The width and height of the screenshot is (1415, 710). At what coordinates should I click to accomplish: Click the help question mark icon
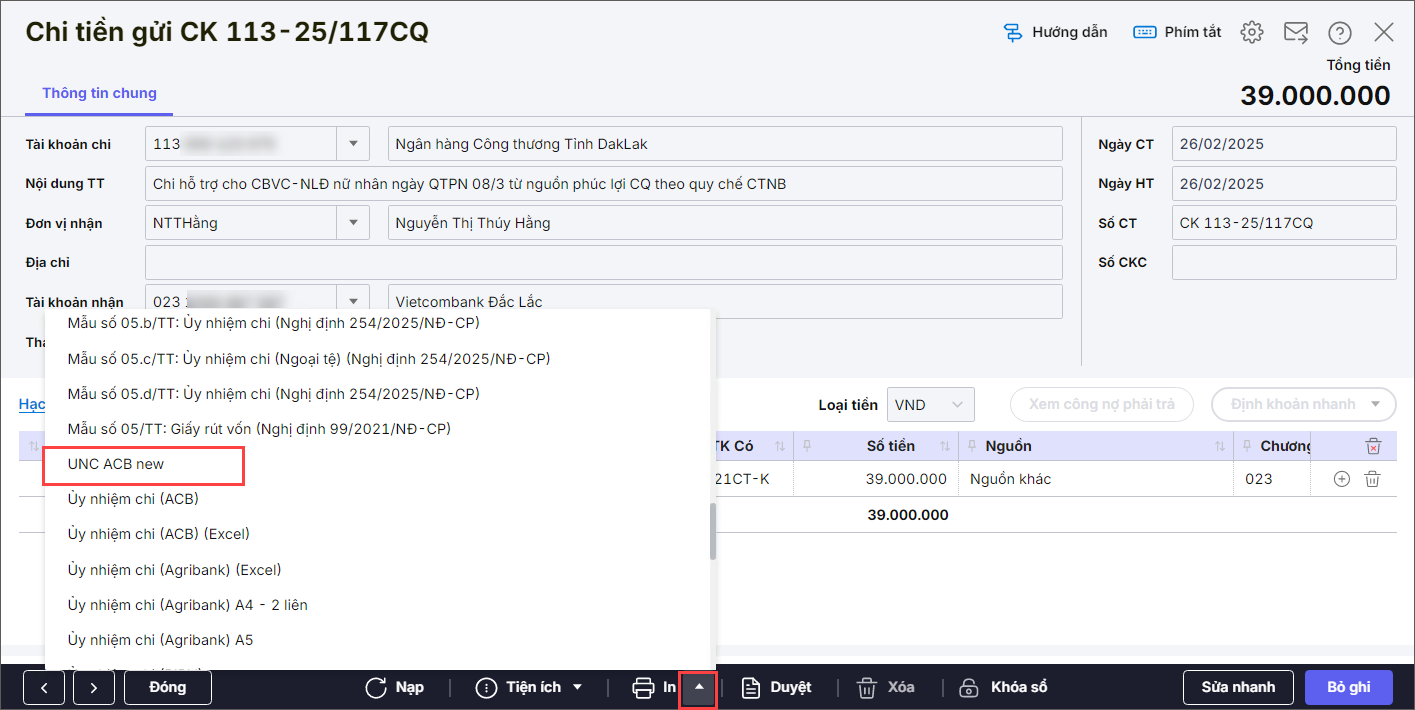(1339, 33)
